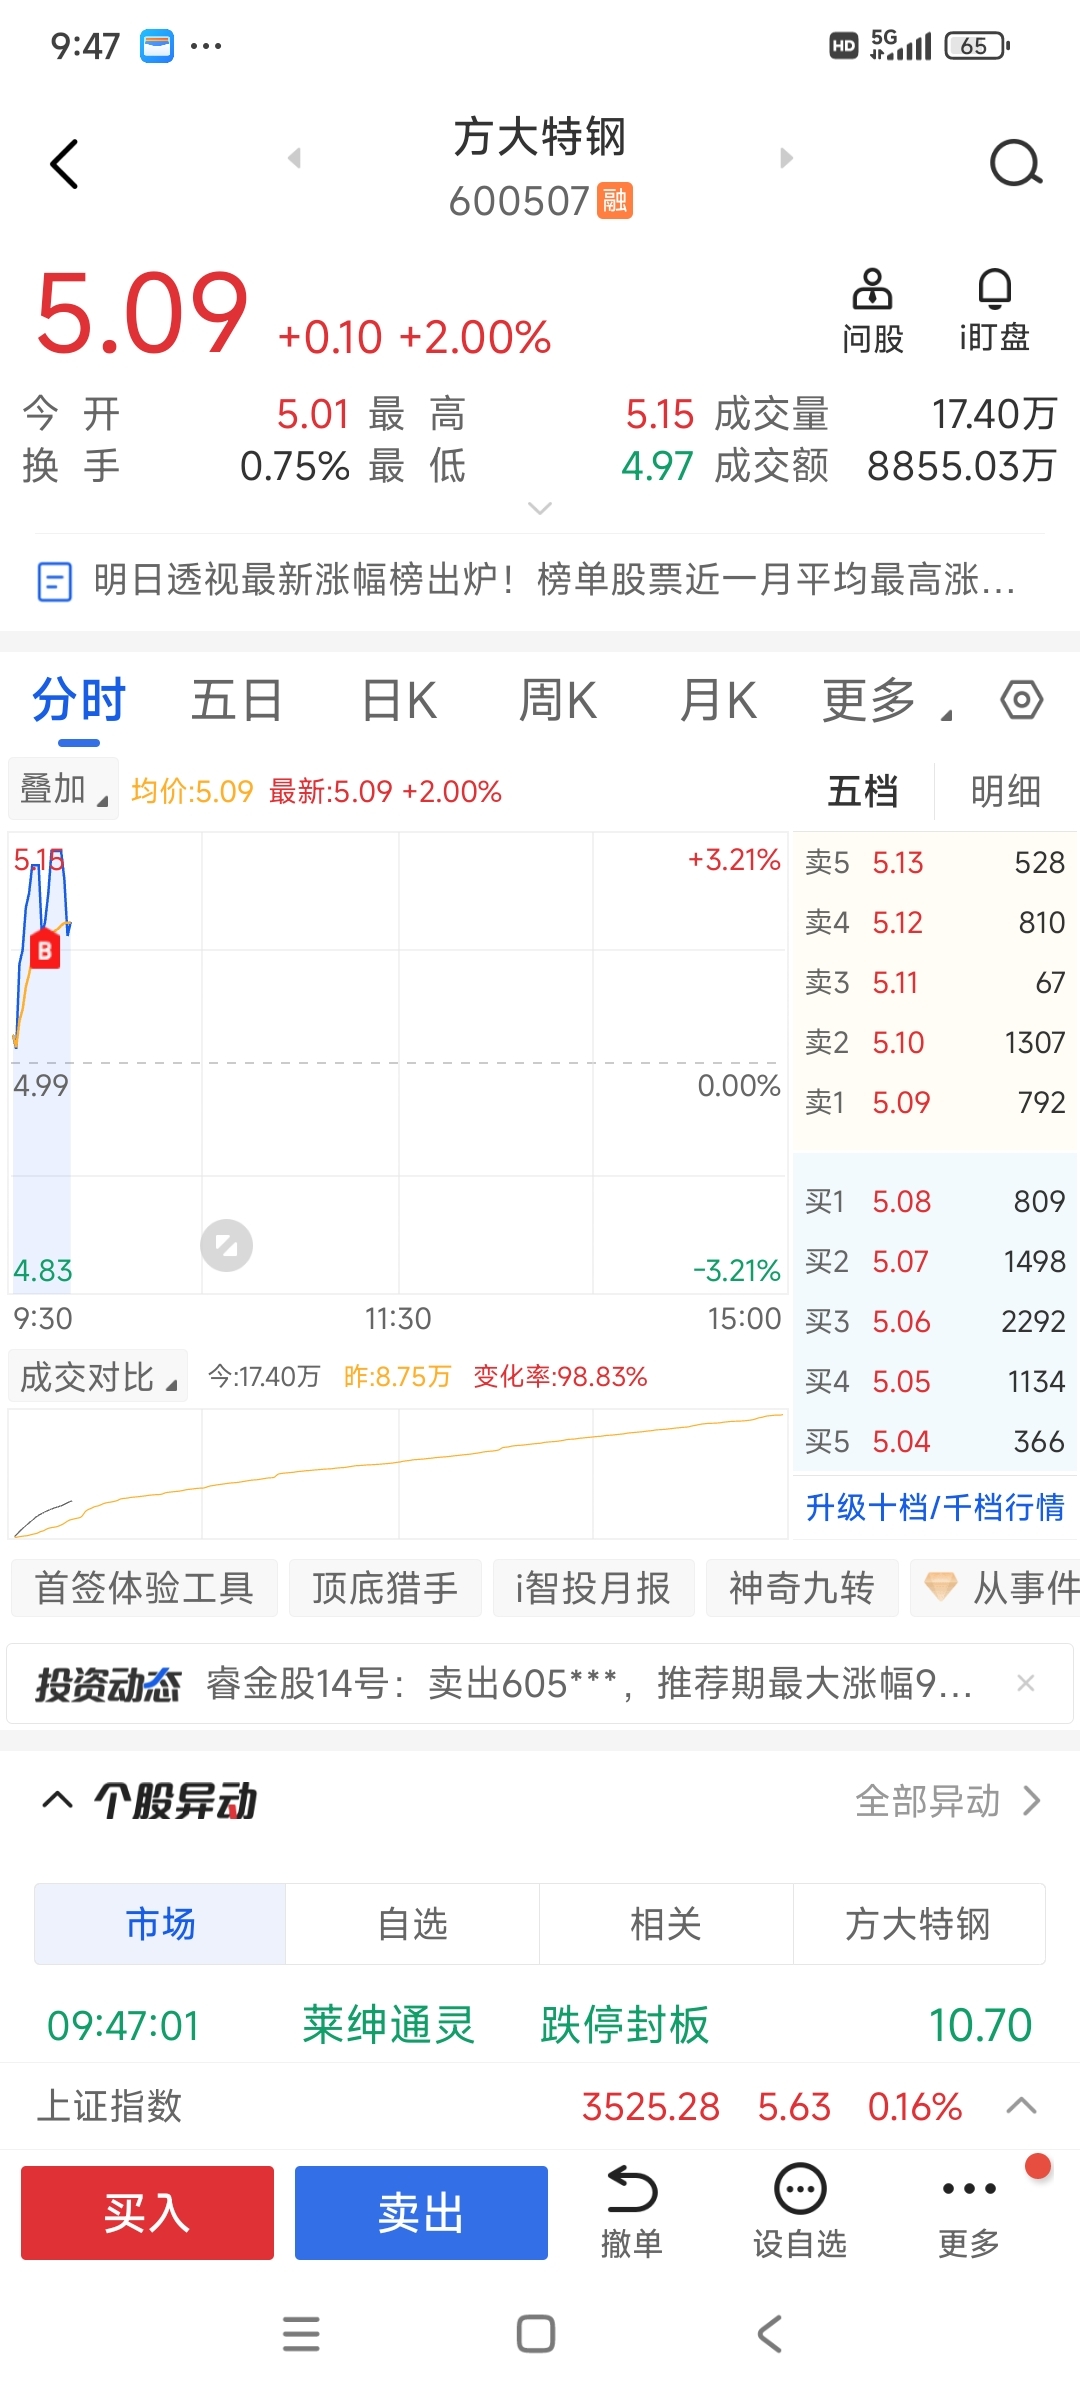Image resolution: width=1080 pixels, height=2400 pixels.
Task: Open 更多 chart period dropdown
Action: click(x=887, y=700)
